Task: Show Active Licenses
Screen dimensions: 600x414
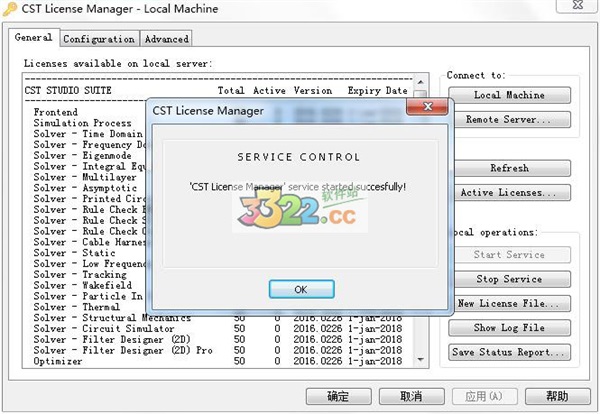Action: [509, 192]
